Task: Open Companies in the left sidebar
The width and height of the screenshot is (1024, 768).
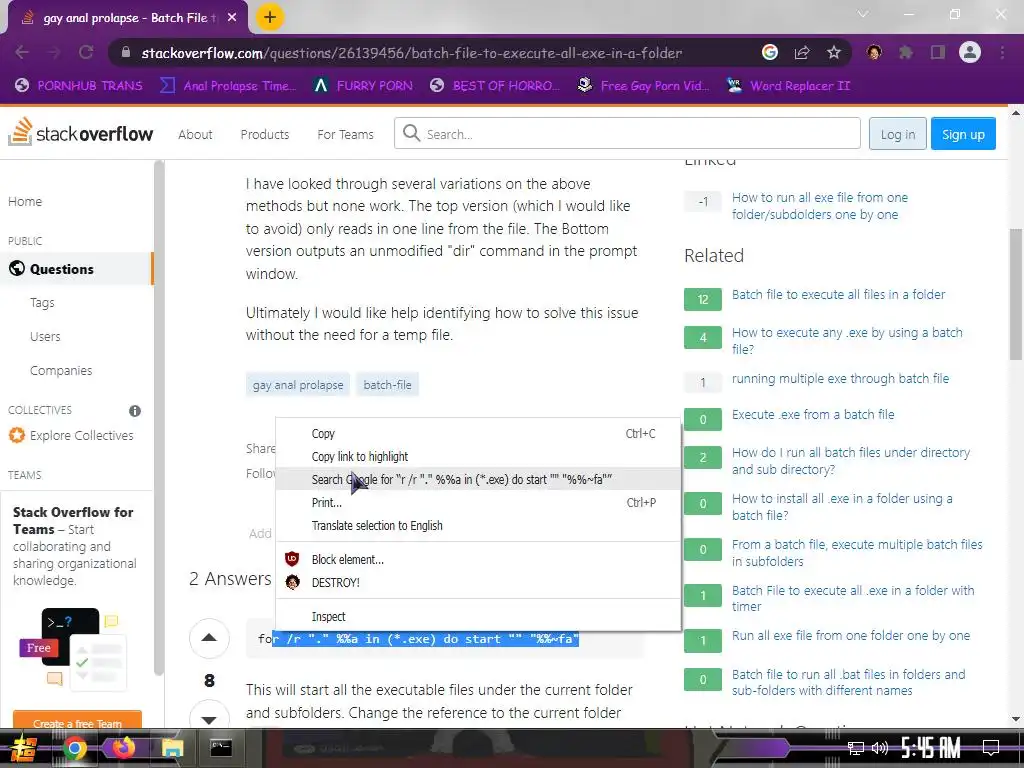Action: pos(61,370)
